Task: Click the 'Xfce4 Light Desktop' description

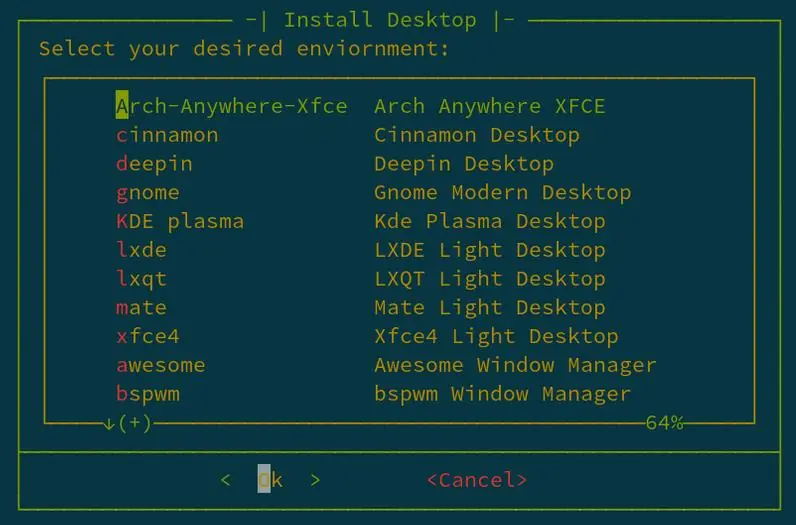Action: [x=496, y=337]
